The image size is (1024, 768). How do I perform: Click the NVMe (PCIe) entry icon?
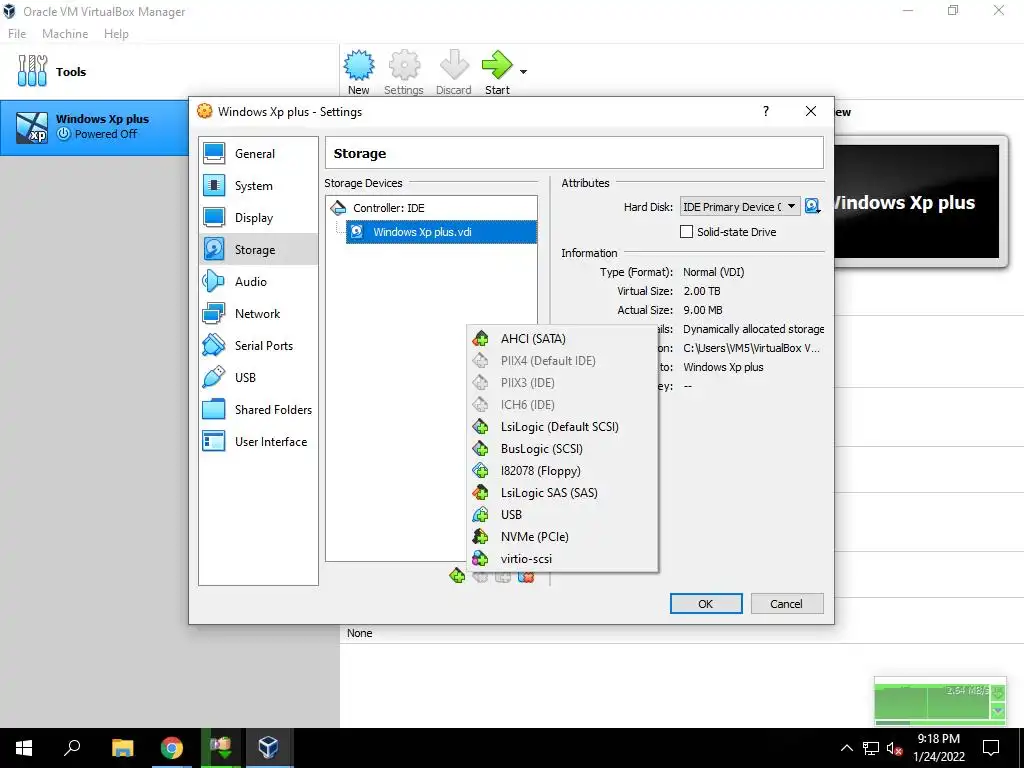click(x=481, y=537)
